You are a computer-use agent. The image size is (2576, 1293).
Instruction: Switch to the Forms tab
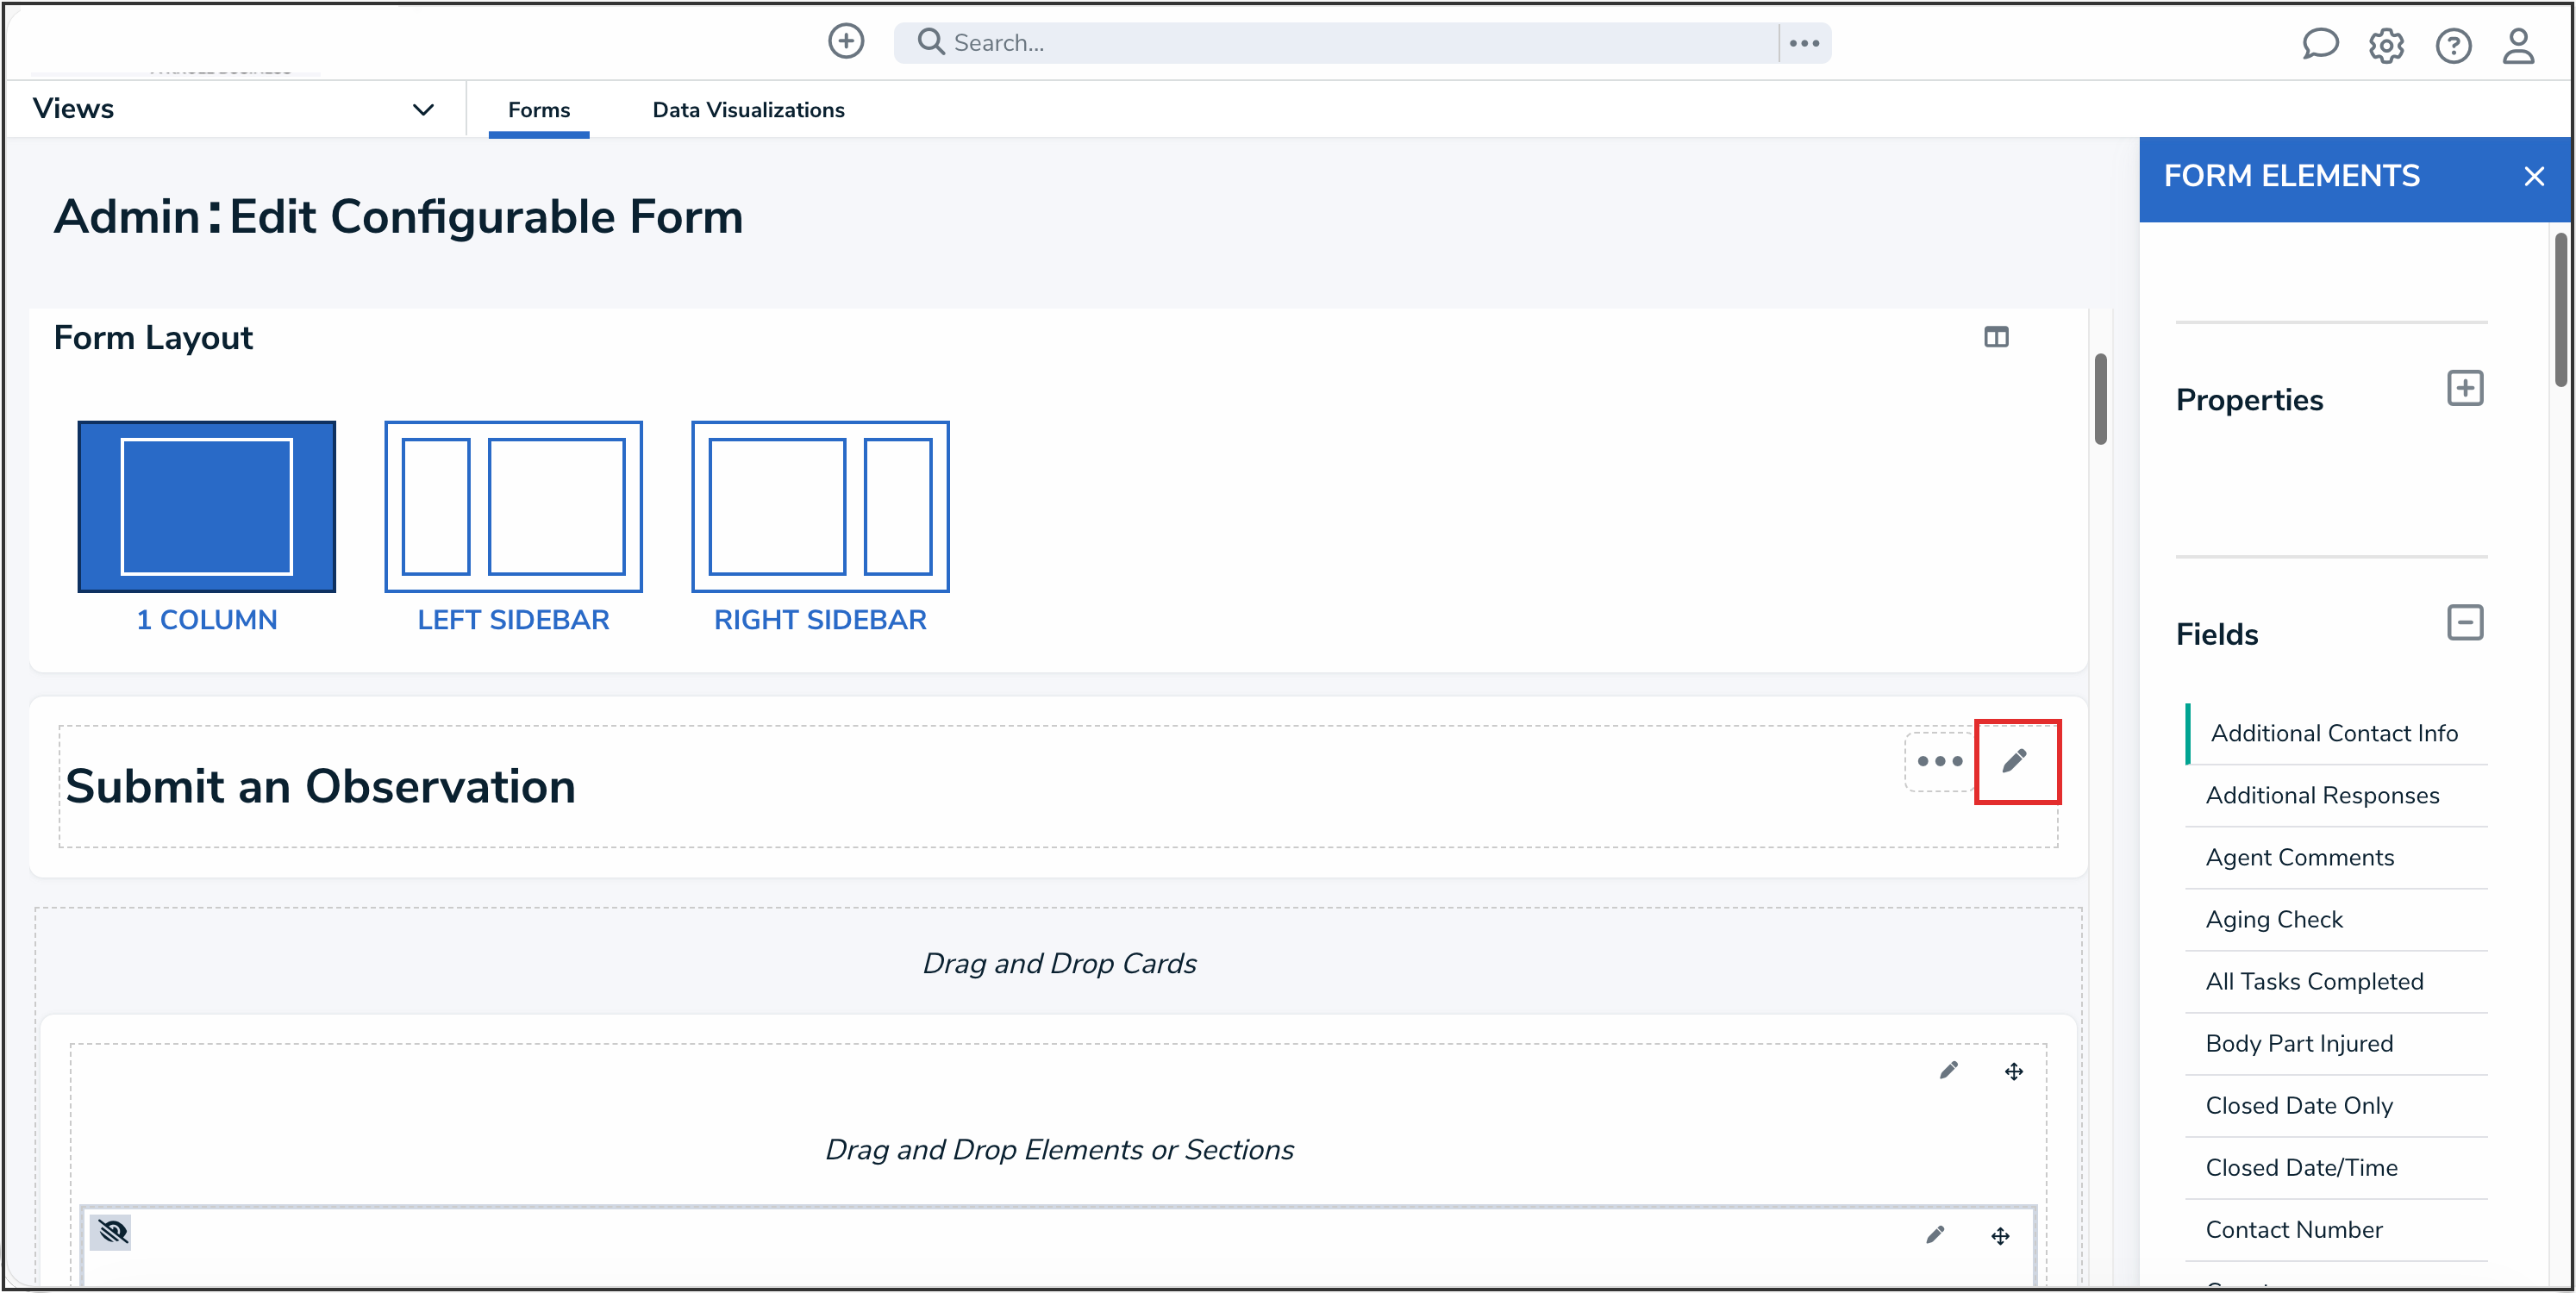539,110
